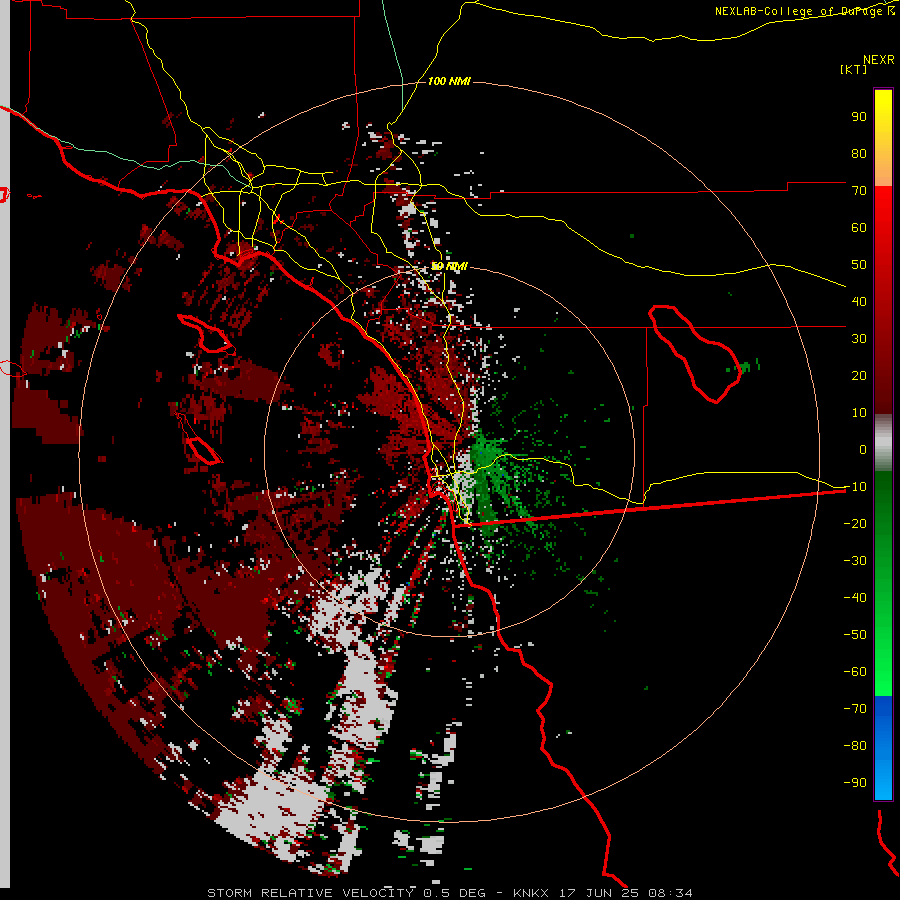
Task: Click the 90 value on velocity scale
Action: click(859, 116)
